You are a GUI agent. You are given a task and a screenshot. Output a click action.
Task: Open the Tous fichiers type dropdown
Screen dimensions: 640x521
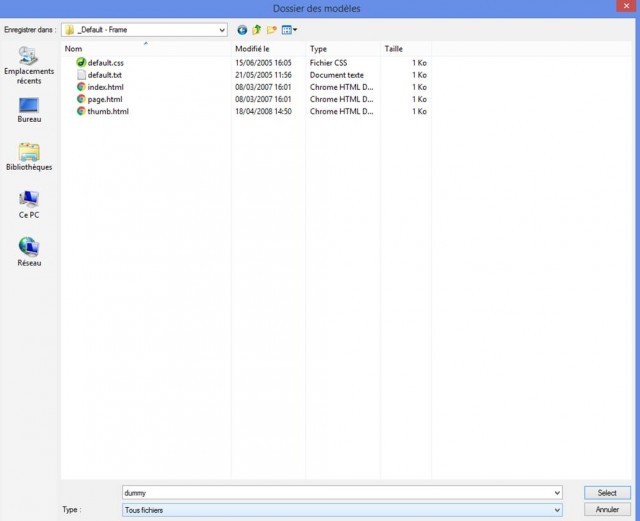coord(342,510)
